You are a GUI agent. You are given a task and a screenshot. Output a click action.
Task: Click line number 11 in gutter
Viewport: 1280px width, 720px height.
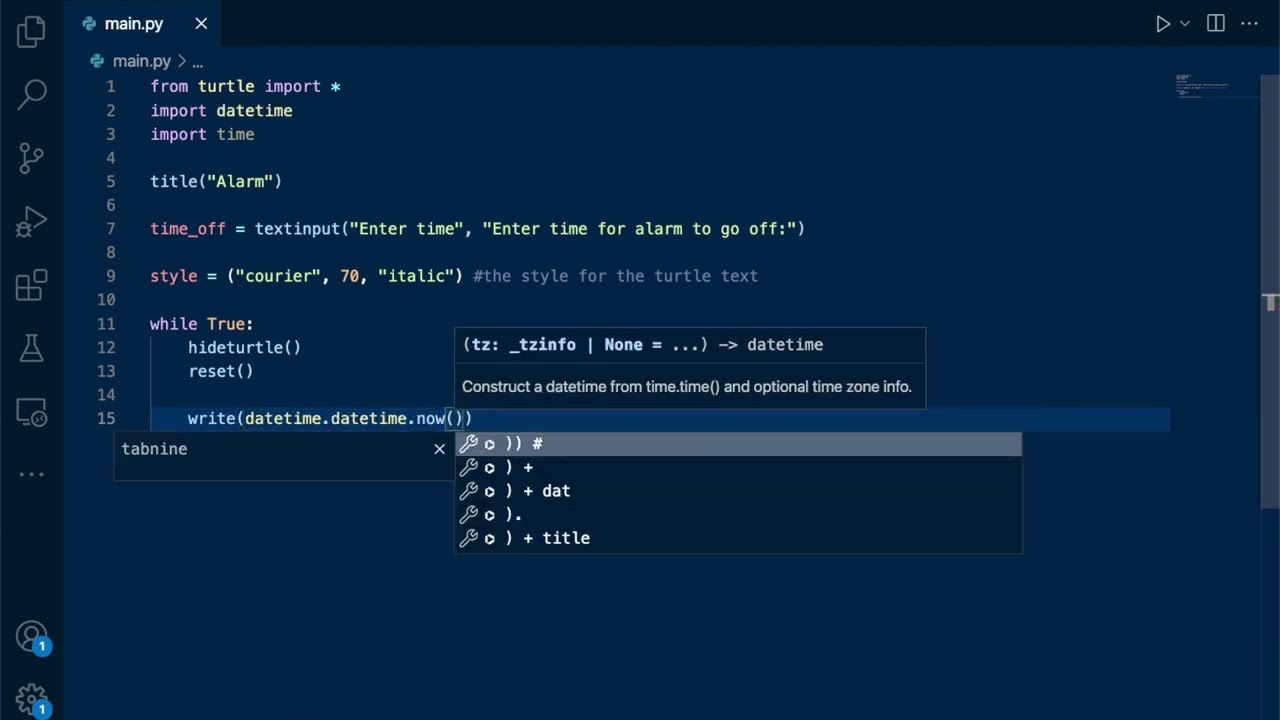point(106,324)
